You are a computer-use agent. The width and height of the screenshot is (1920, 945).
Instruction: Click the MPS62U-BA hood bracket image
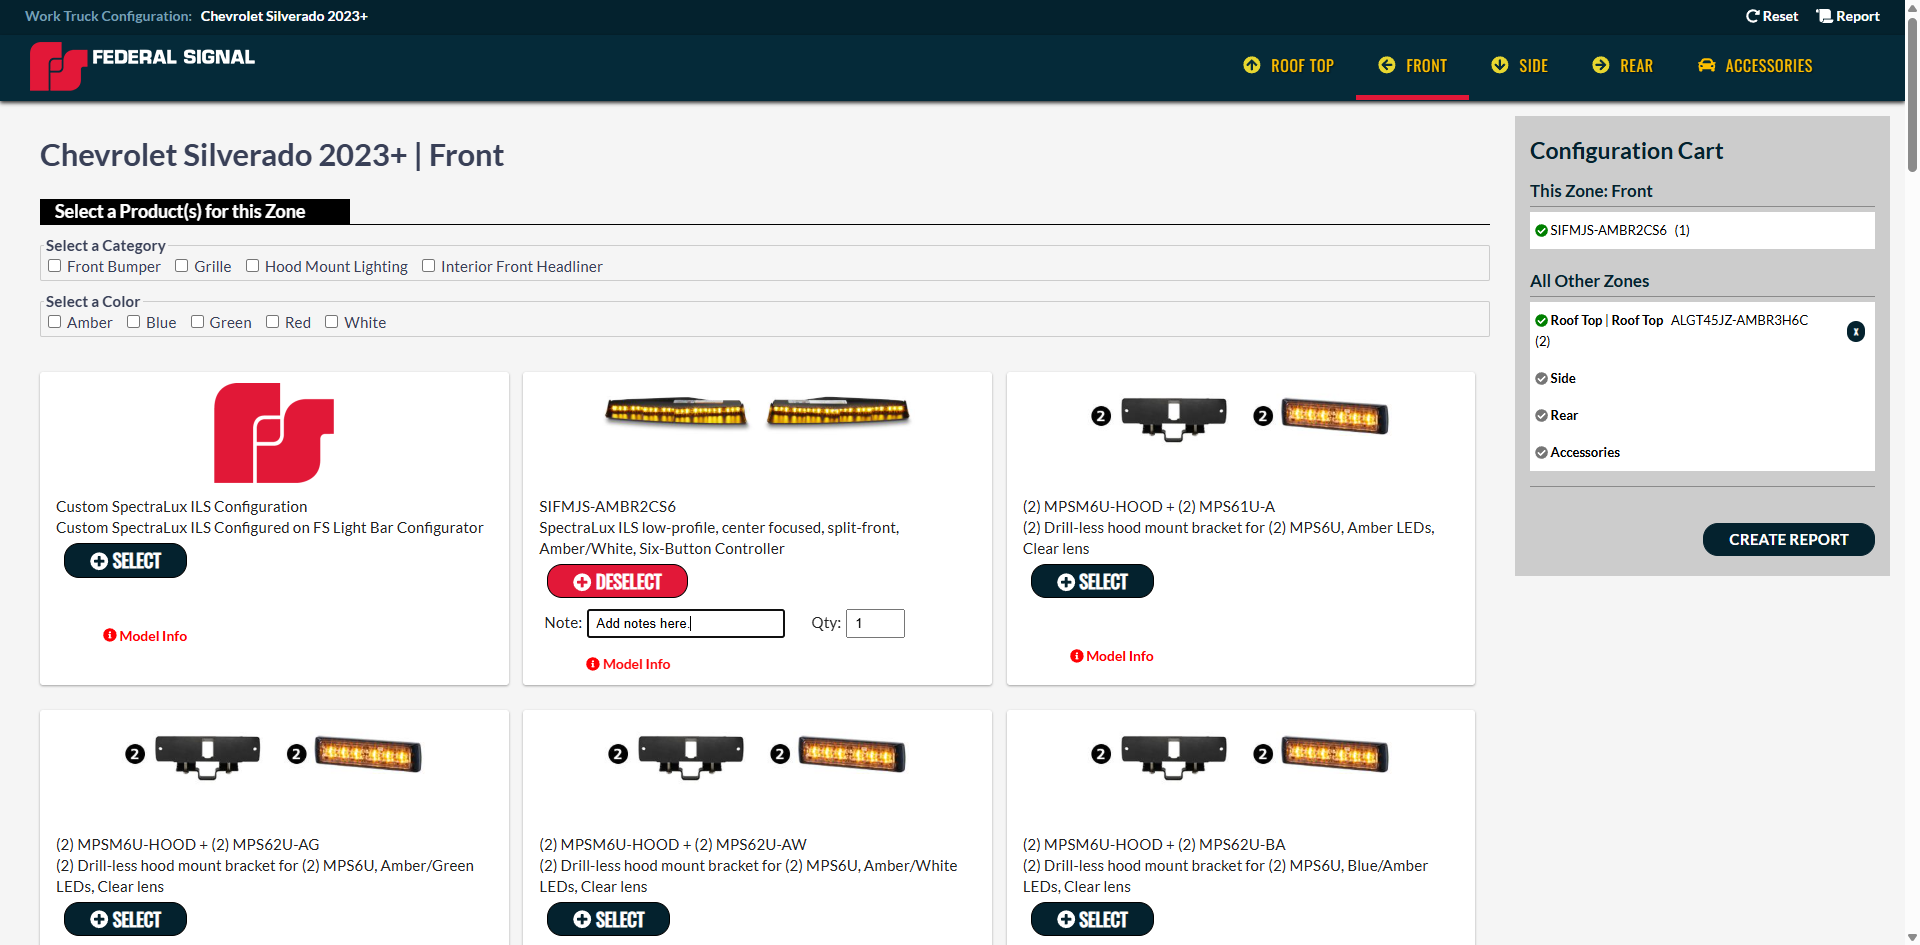(1174, 756)
